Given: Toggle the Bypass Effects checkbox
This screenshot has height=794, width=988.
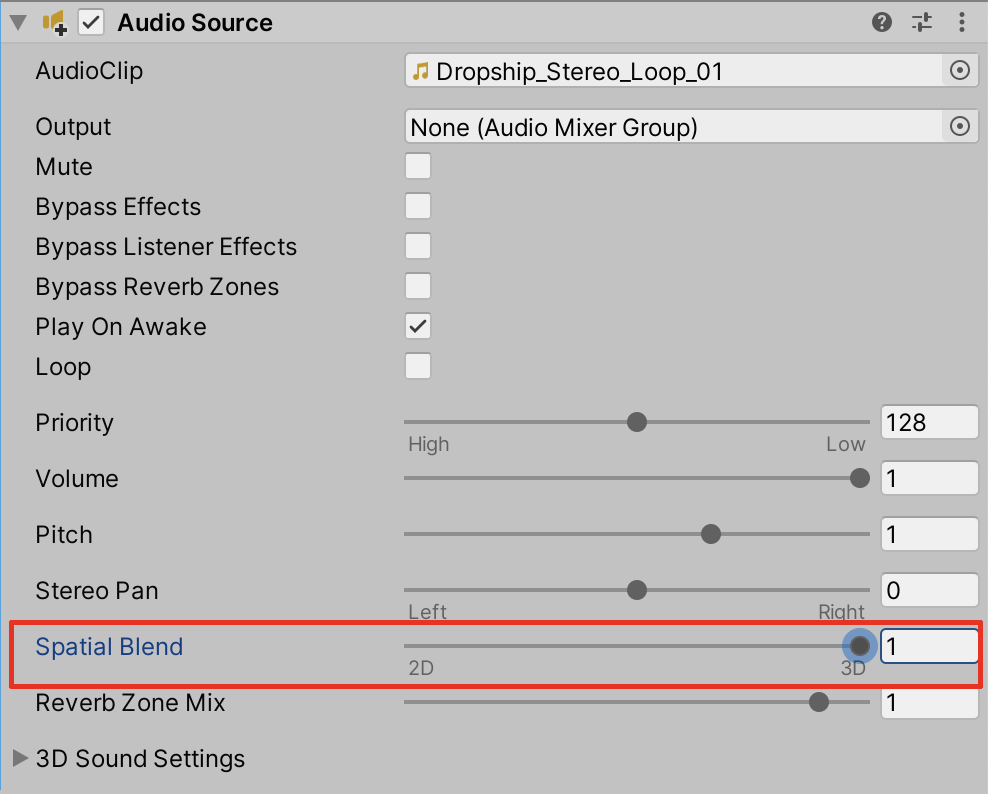Looking at the screenshot, I should (x=417, y=206).
